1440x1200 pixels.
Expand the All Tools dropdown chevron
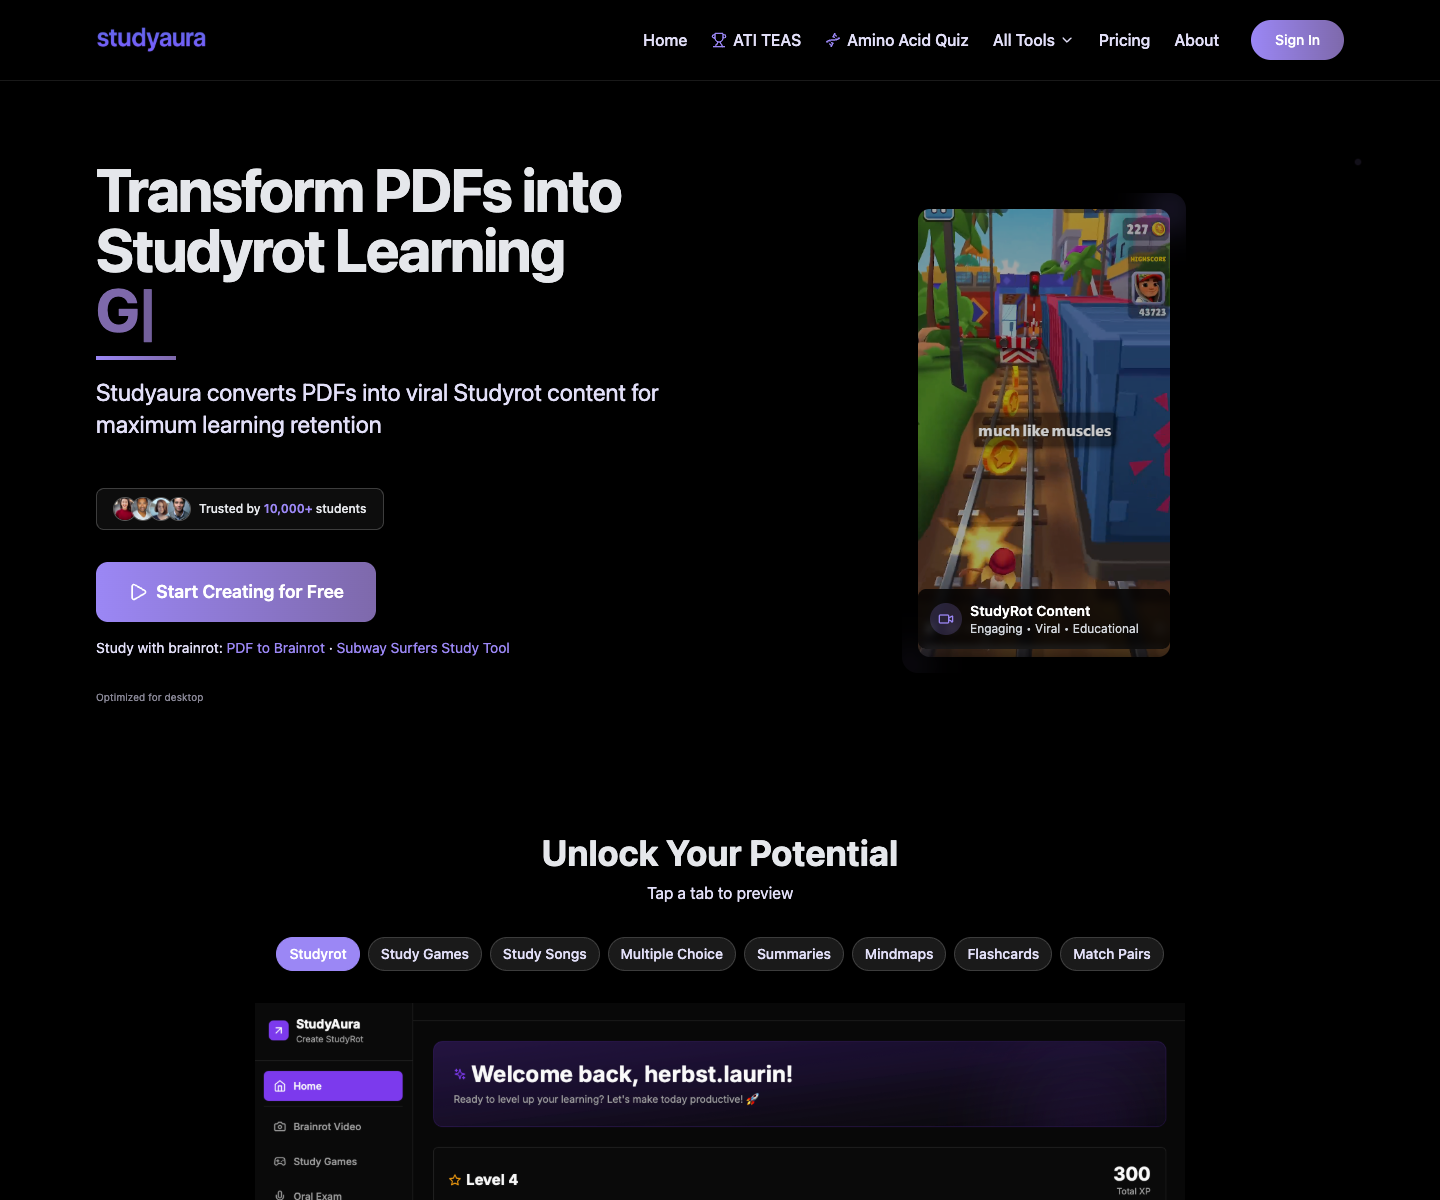click(1067, 40)
